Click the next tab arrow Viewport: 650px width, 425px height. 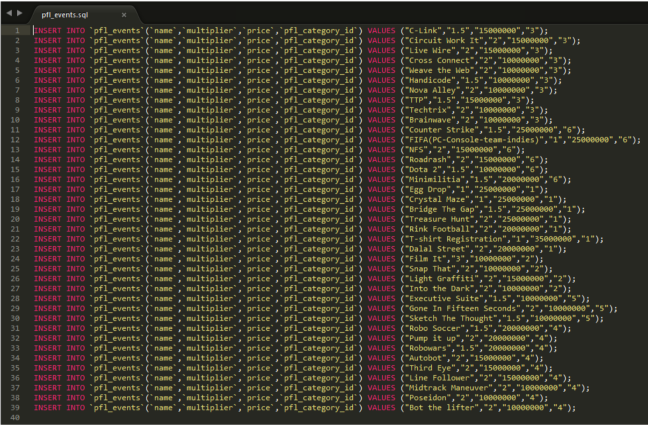click(18, 15)
